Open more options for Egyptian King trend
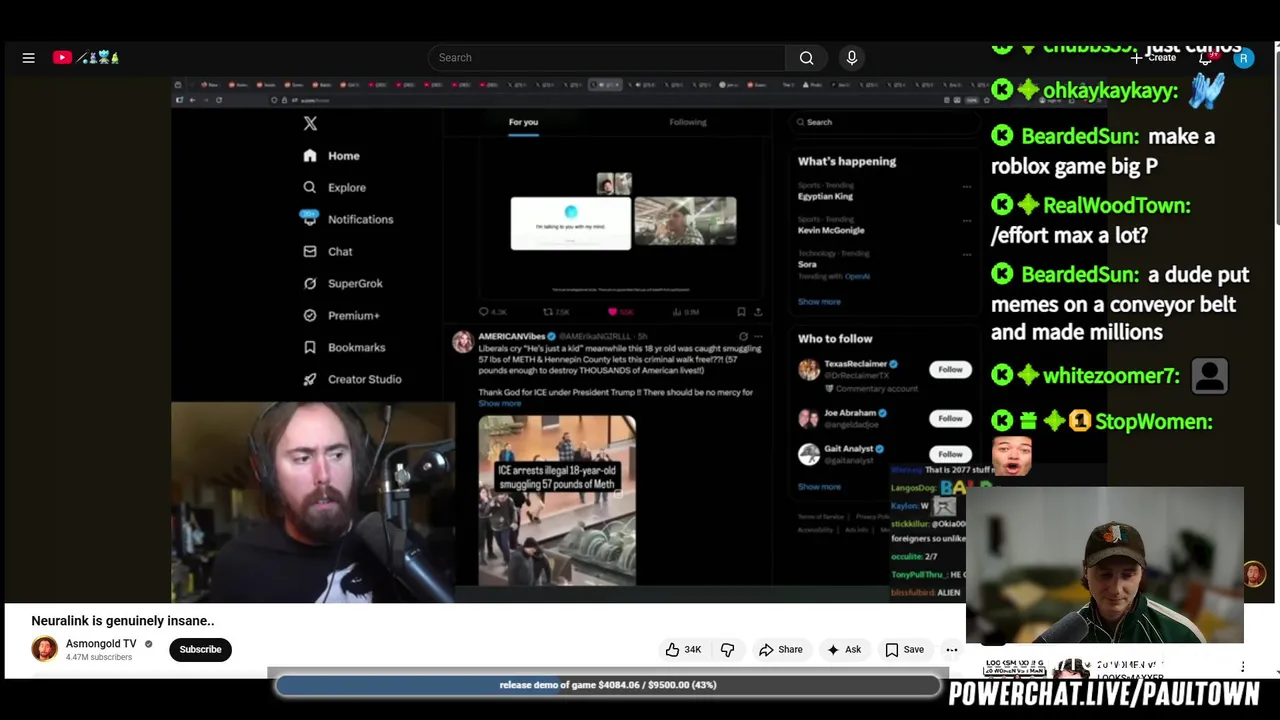 [x=966, y=187]
